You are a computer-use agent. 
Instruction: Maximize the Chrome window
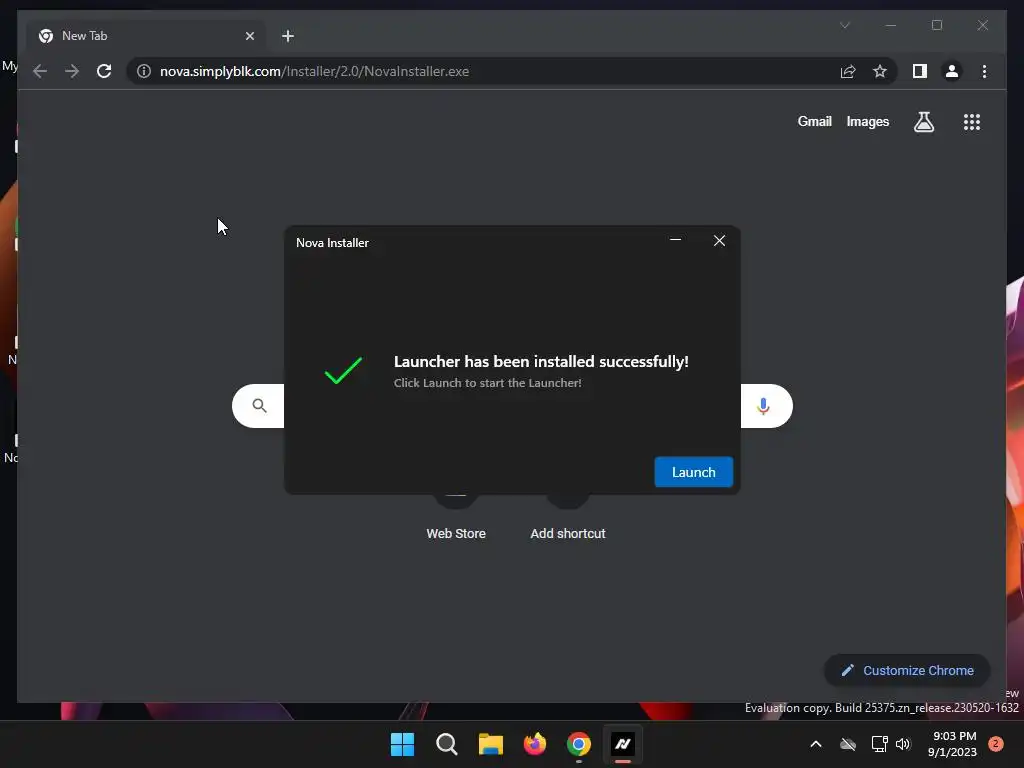point(936,25)
